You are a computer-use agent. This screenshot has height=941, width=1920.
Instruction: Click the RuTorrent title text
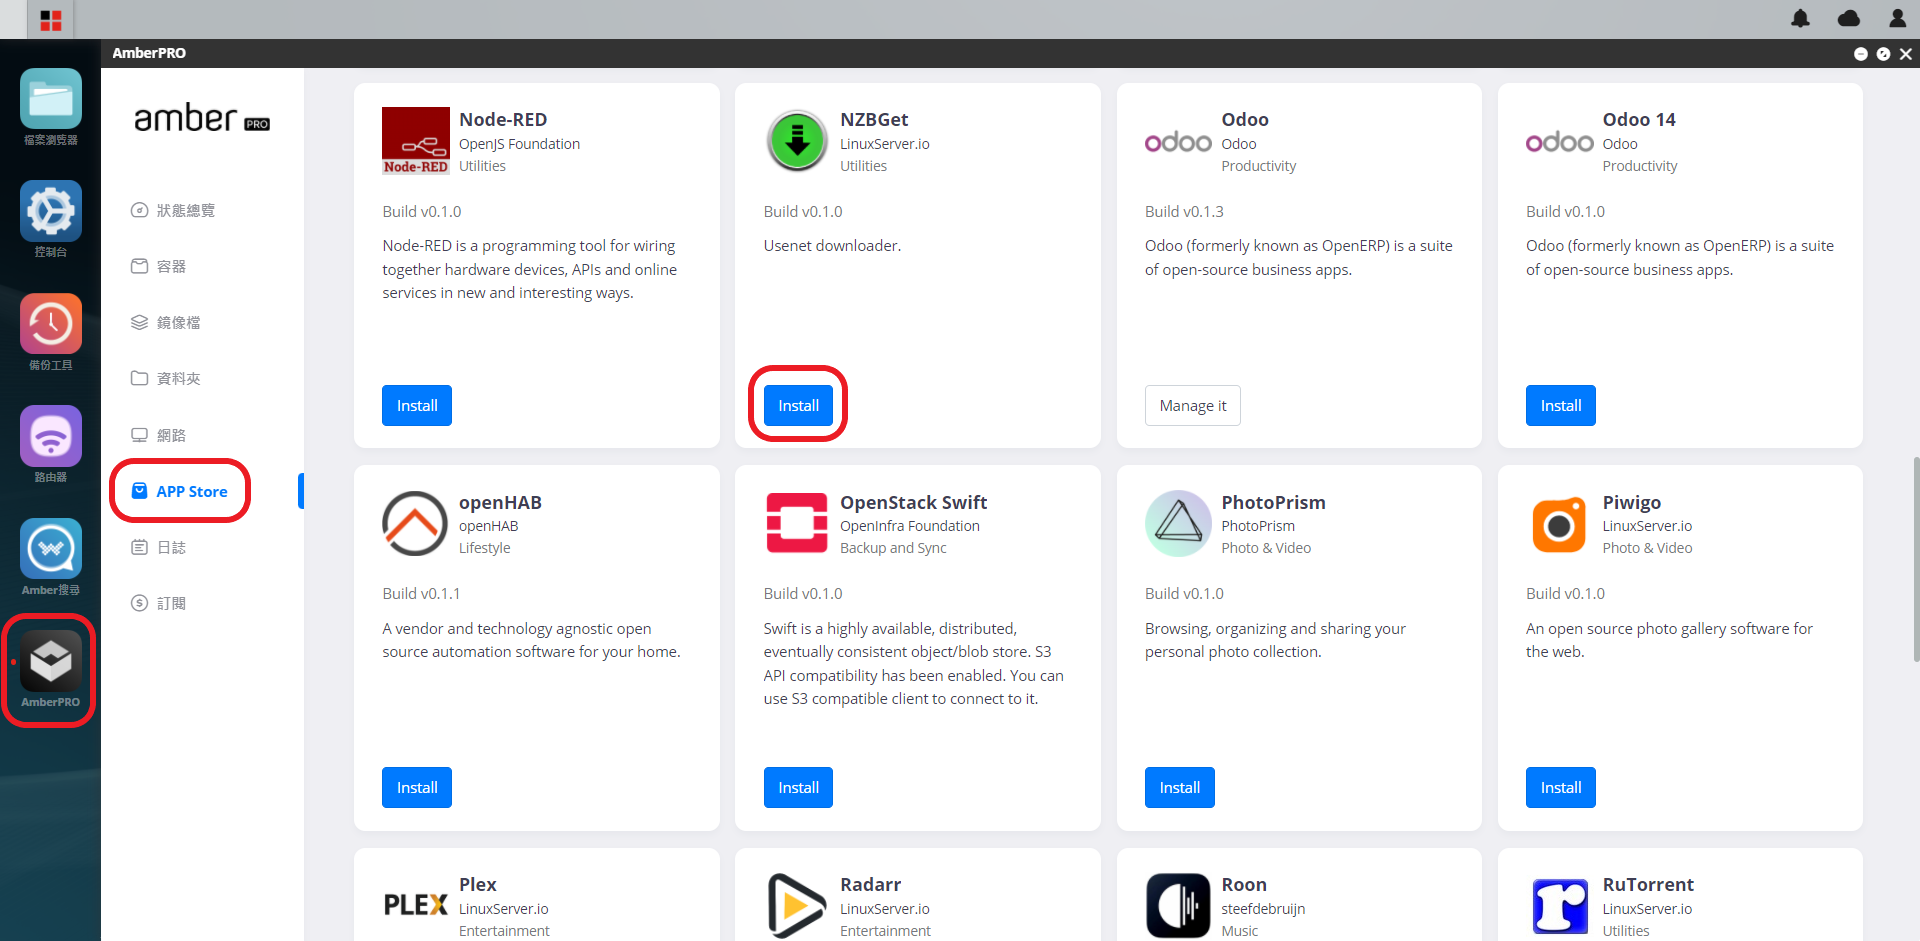1648,884
